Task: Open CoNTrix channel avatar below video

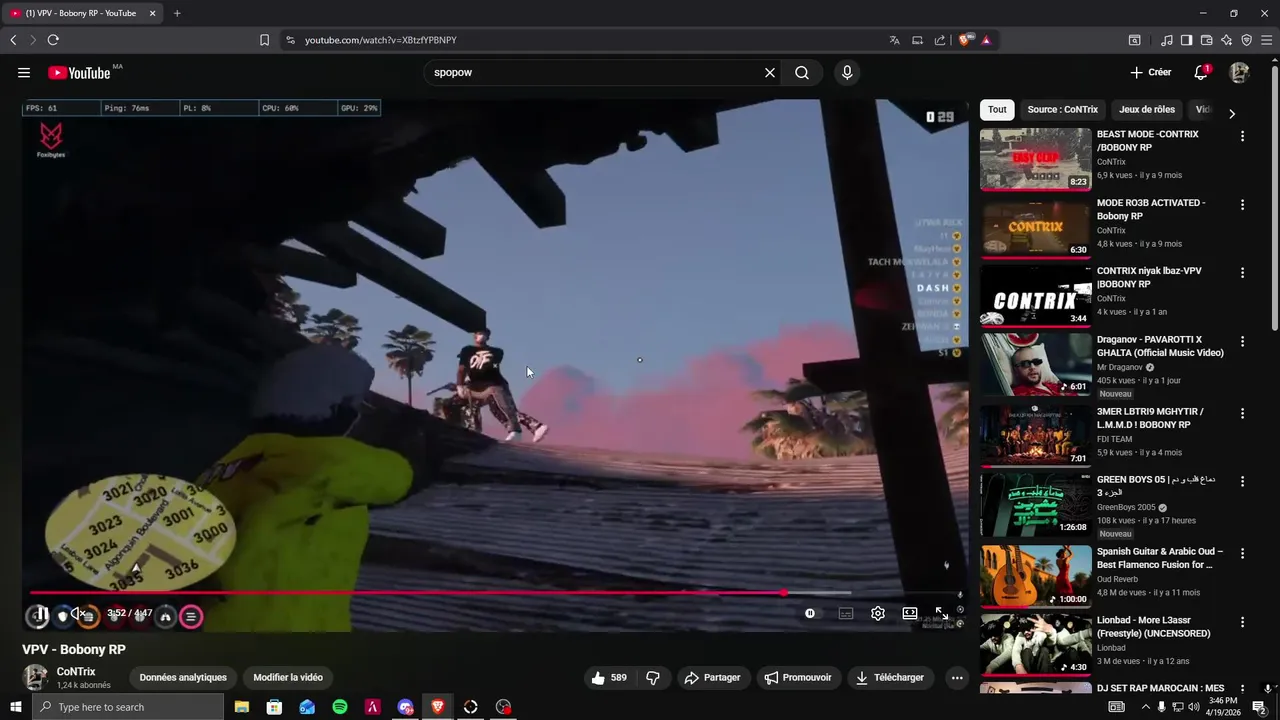Action: coord(35,677)
